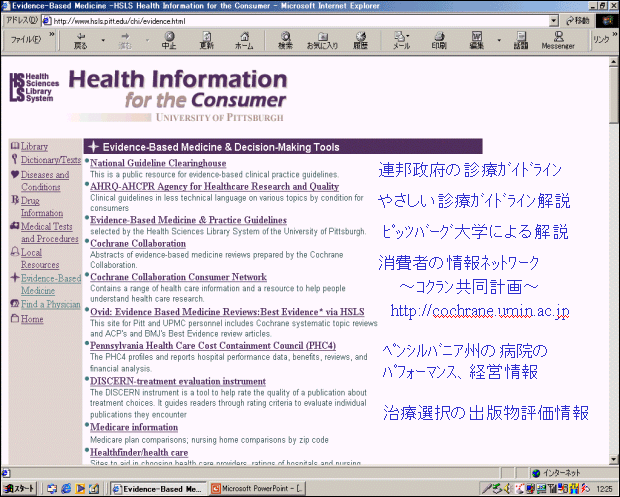620x497 pixels.
Task: Go to Home (ホーム) toolbar icon
Action: click(x=243, y=40)
